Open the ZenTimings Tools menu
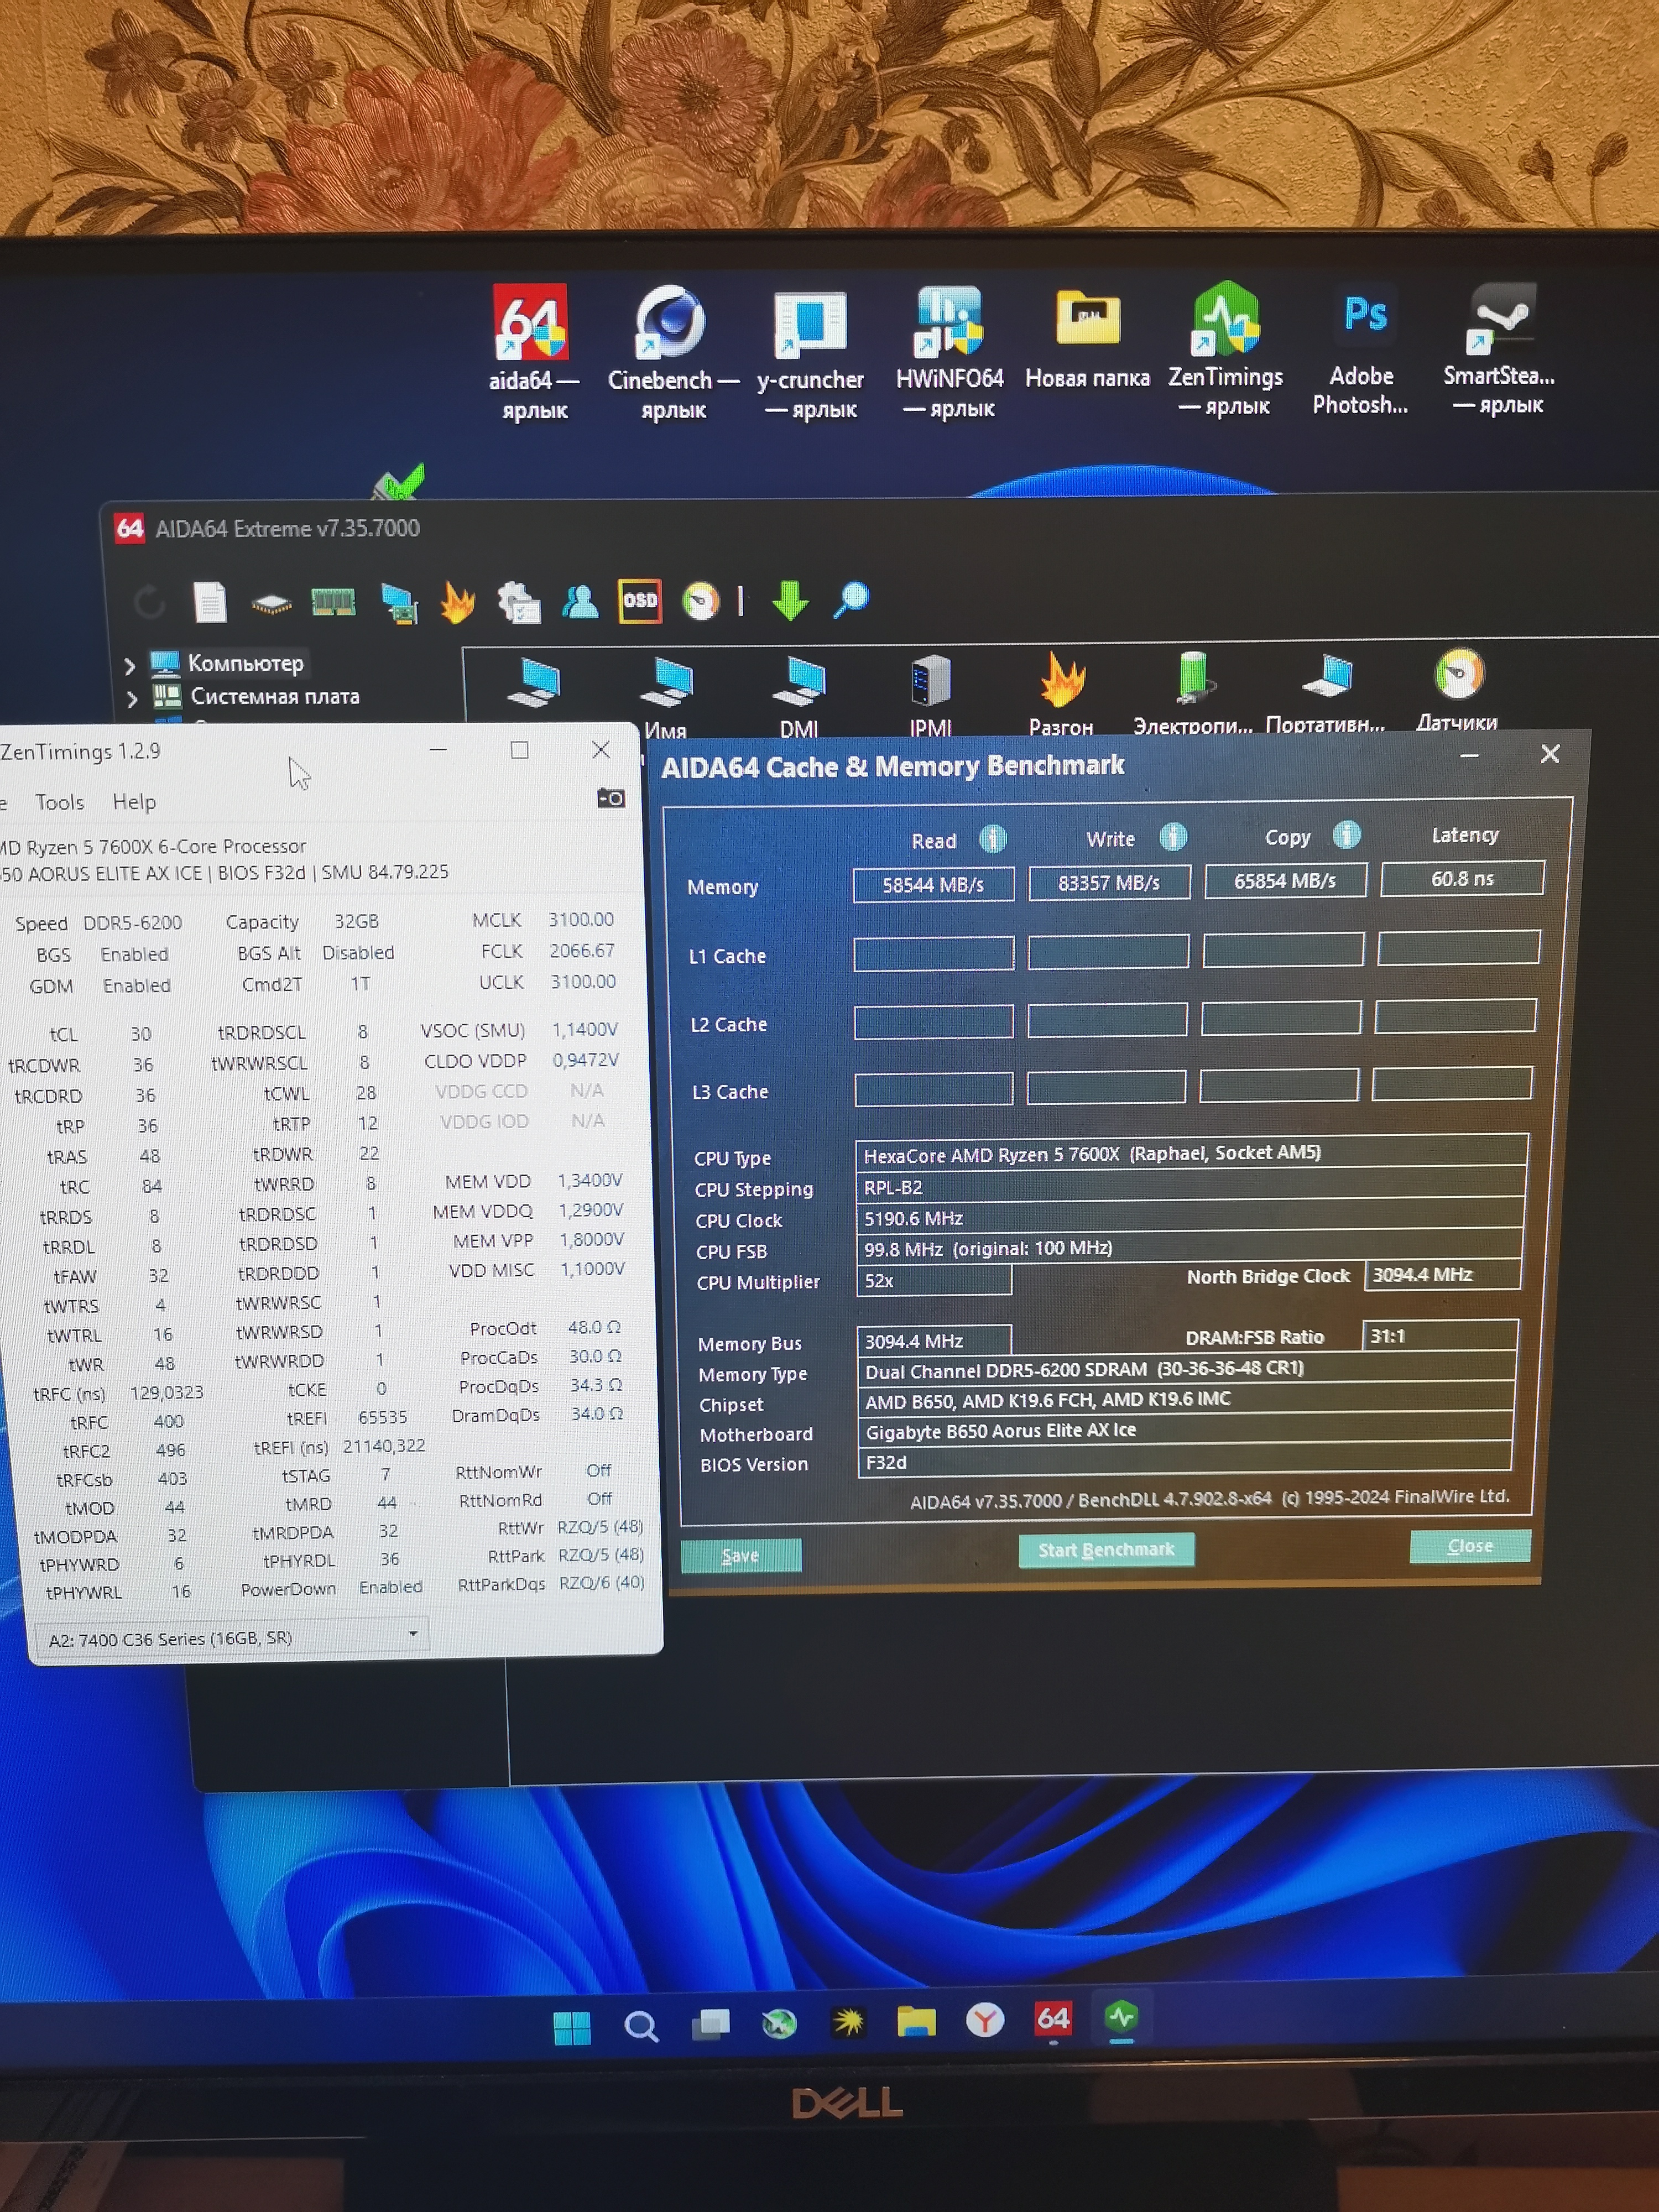This screenshot has width=1659, height=2212. [x=59, y=802]
